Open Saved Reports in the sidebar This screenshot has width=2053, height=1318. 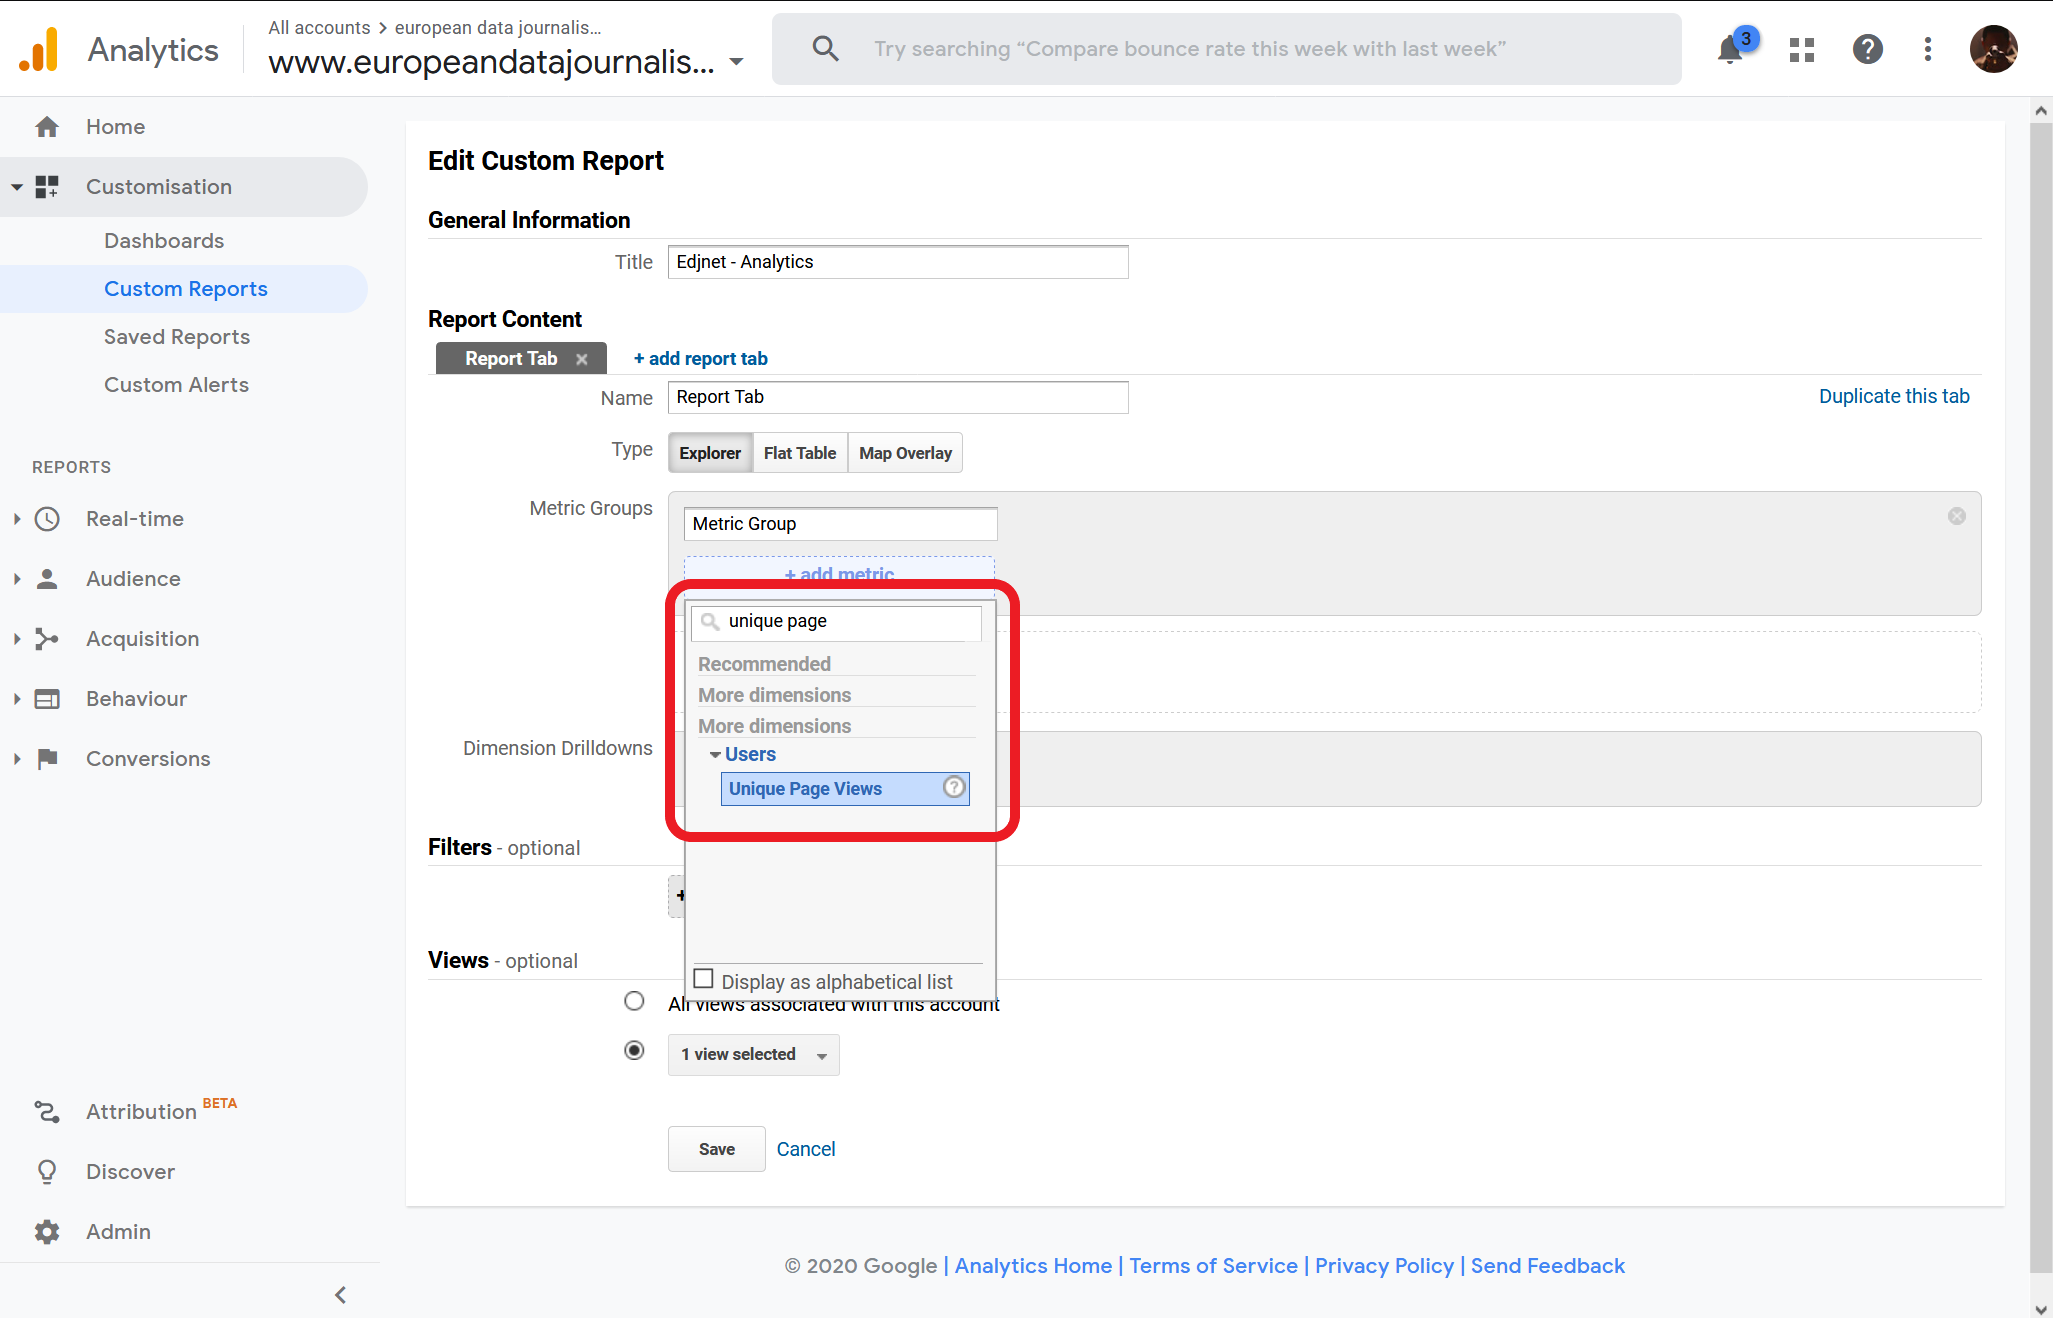click(177, 337)
